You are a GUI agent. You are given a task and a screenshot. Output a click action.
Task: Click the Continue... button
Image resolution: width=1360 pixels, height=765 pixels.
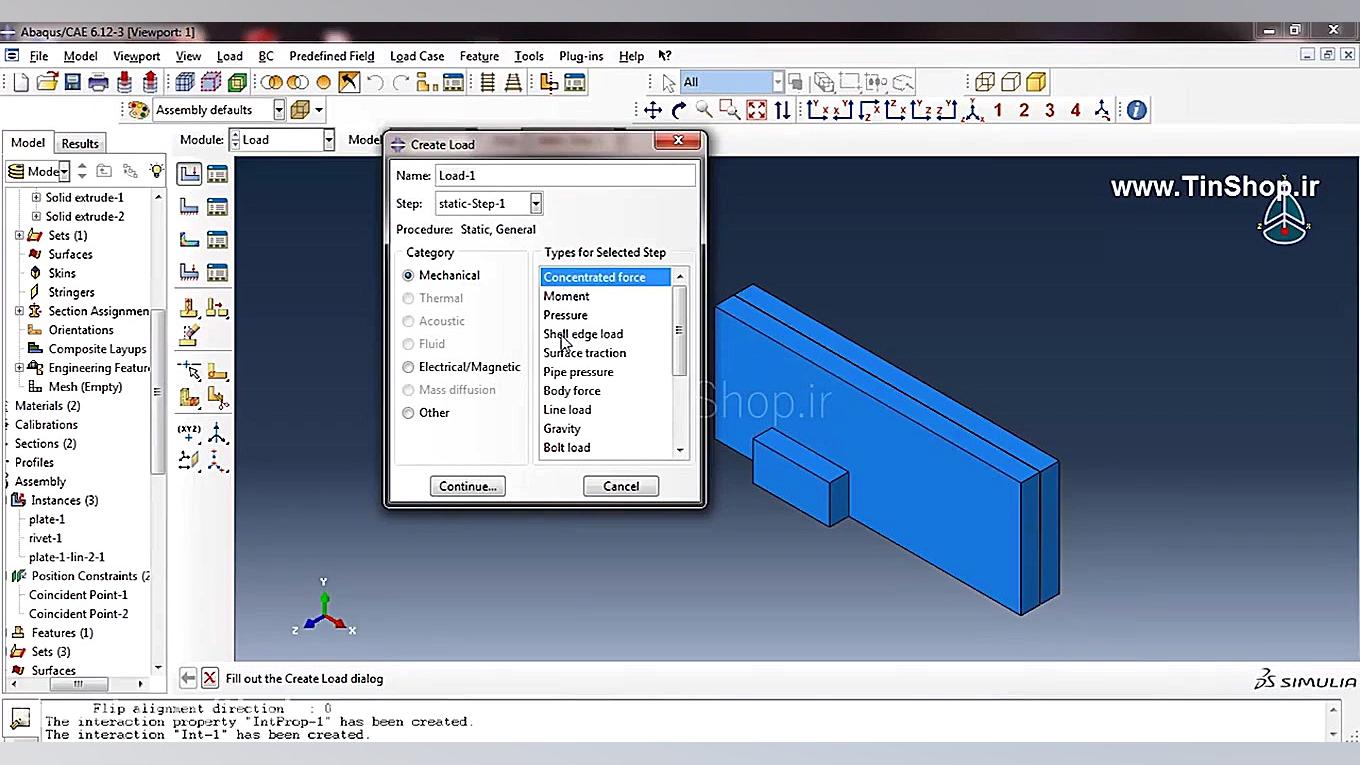tap(468, 486)
